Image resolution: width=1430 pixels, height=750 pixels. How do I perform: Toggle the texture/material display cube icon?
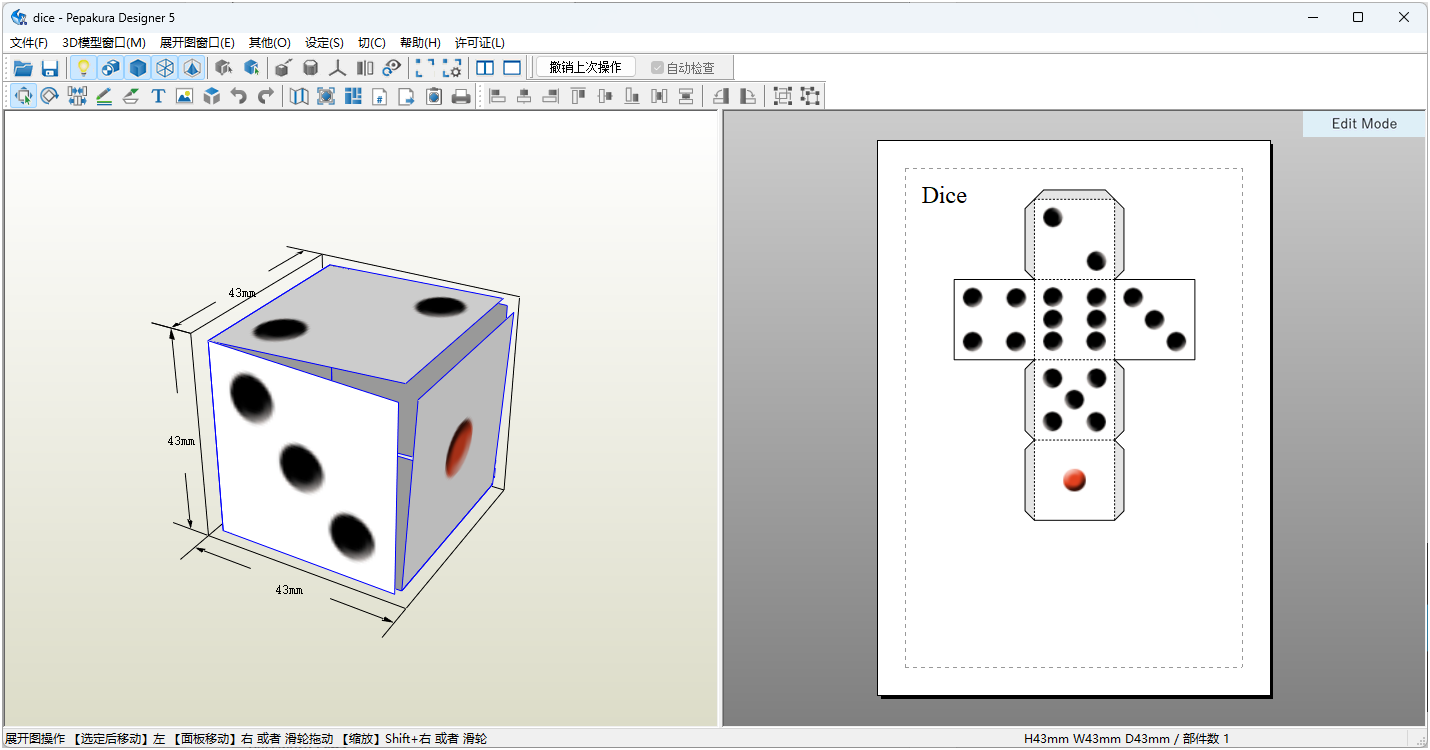point(111,68)
